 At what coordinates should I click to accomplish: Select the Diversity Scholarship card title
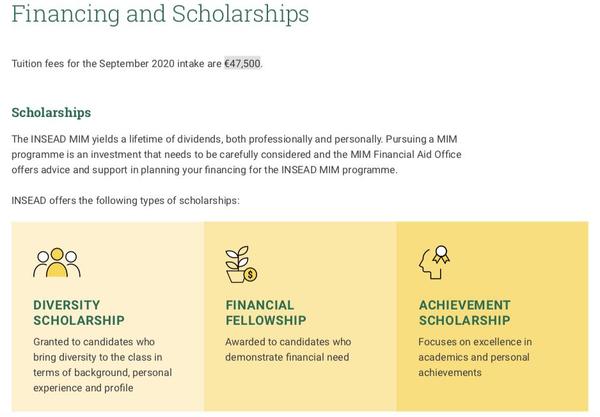click(x=79, y=313)
